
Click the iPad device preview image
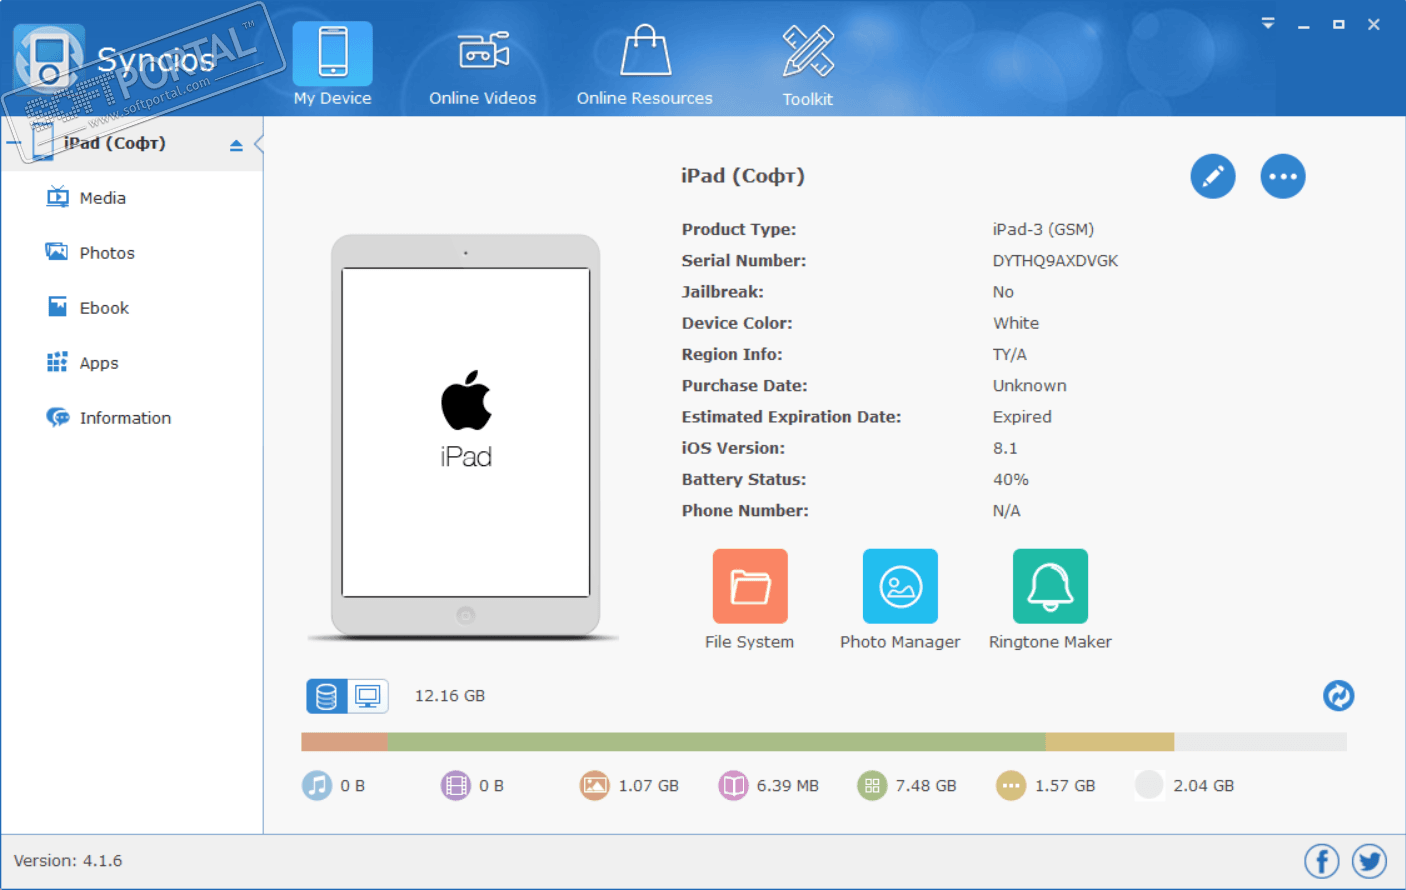[x=466, y=436]
